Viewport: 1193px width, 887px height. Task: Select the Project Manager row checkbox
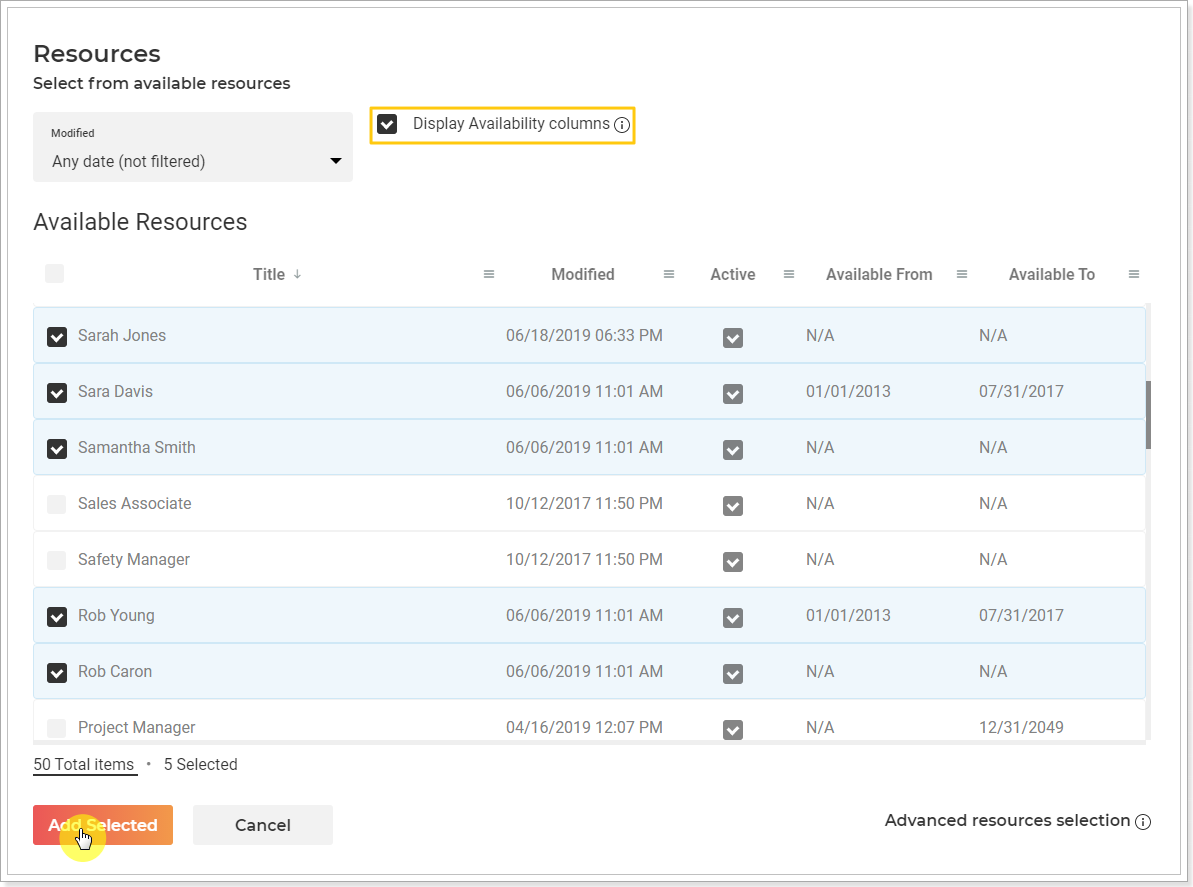57,728
